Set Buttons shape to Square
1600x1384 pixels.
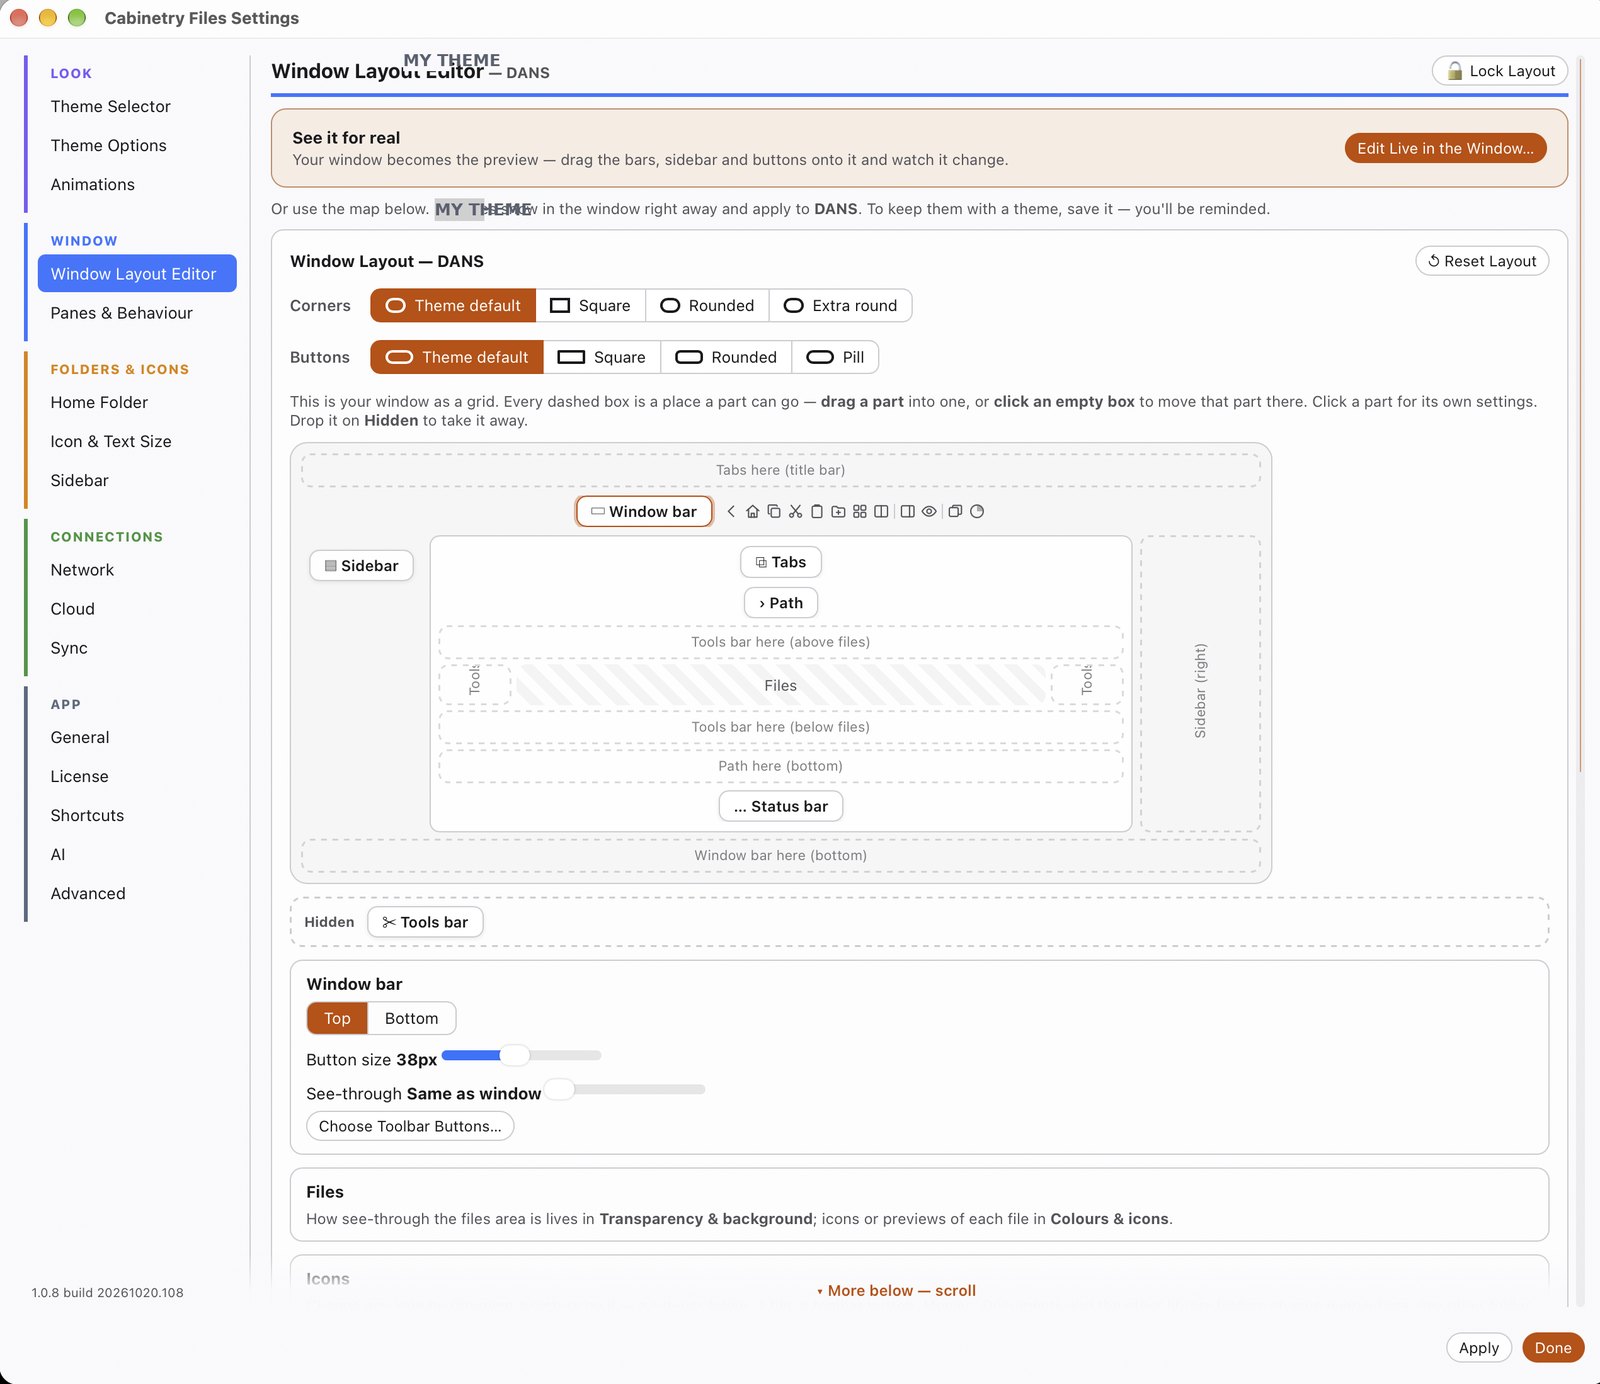[602, 357]
